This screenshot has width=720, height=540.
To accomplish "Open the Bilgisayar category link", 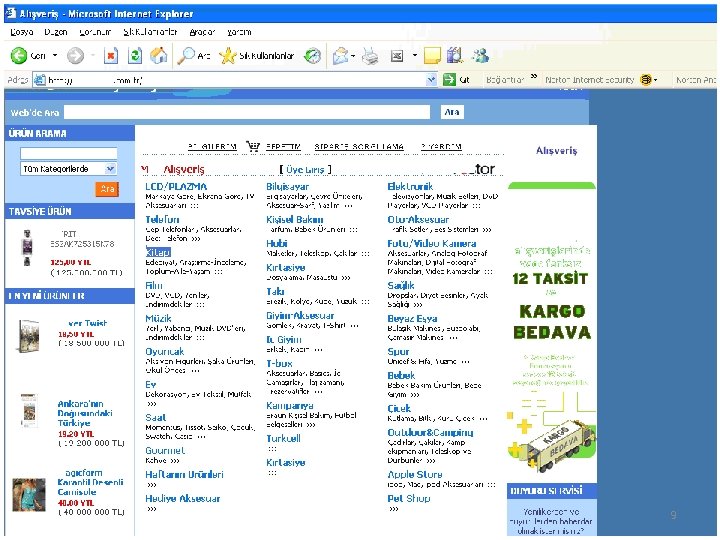I will (287, 186).
